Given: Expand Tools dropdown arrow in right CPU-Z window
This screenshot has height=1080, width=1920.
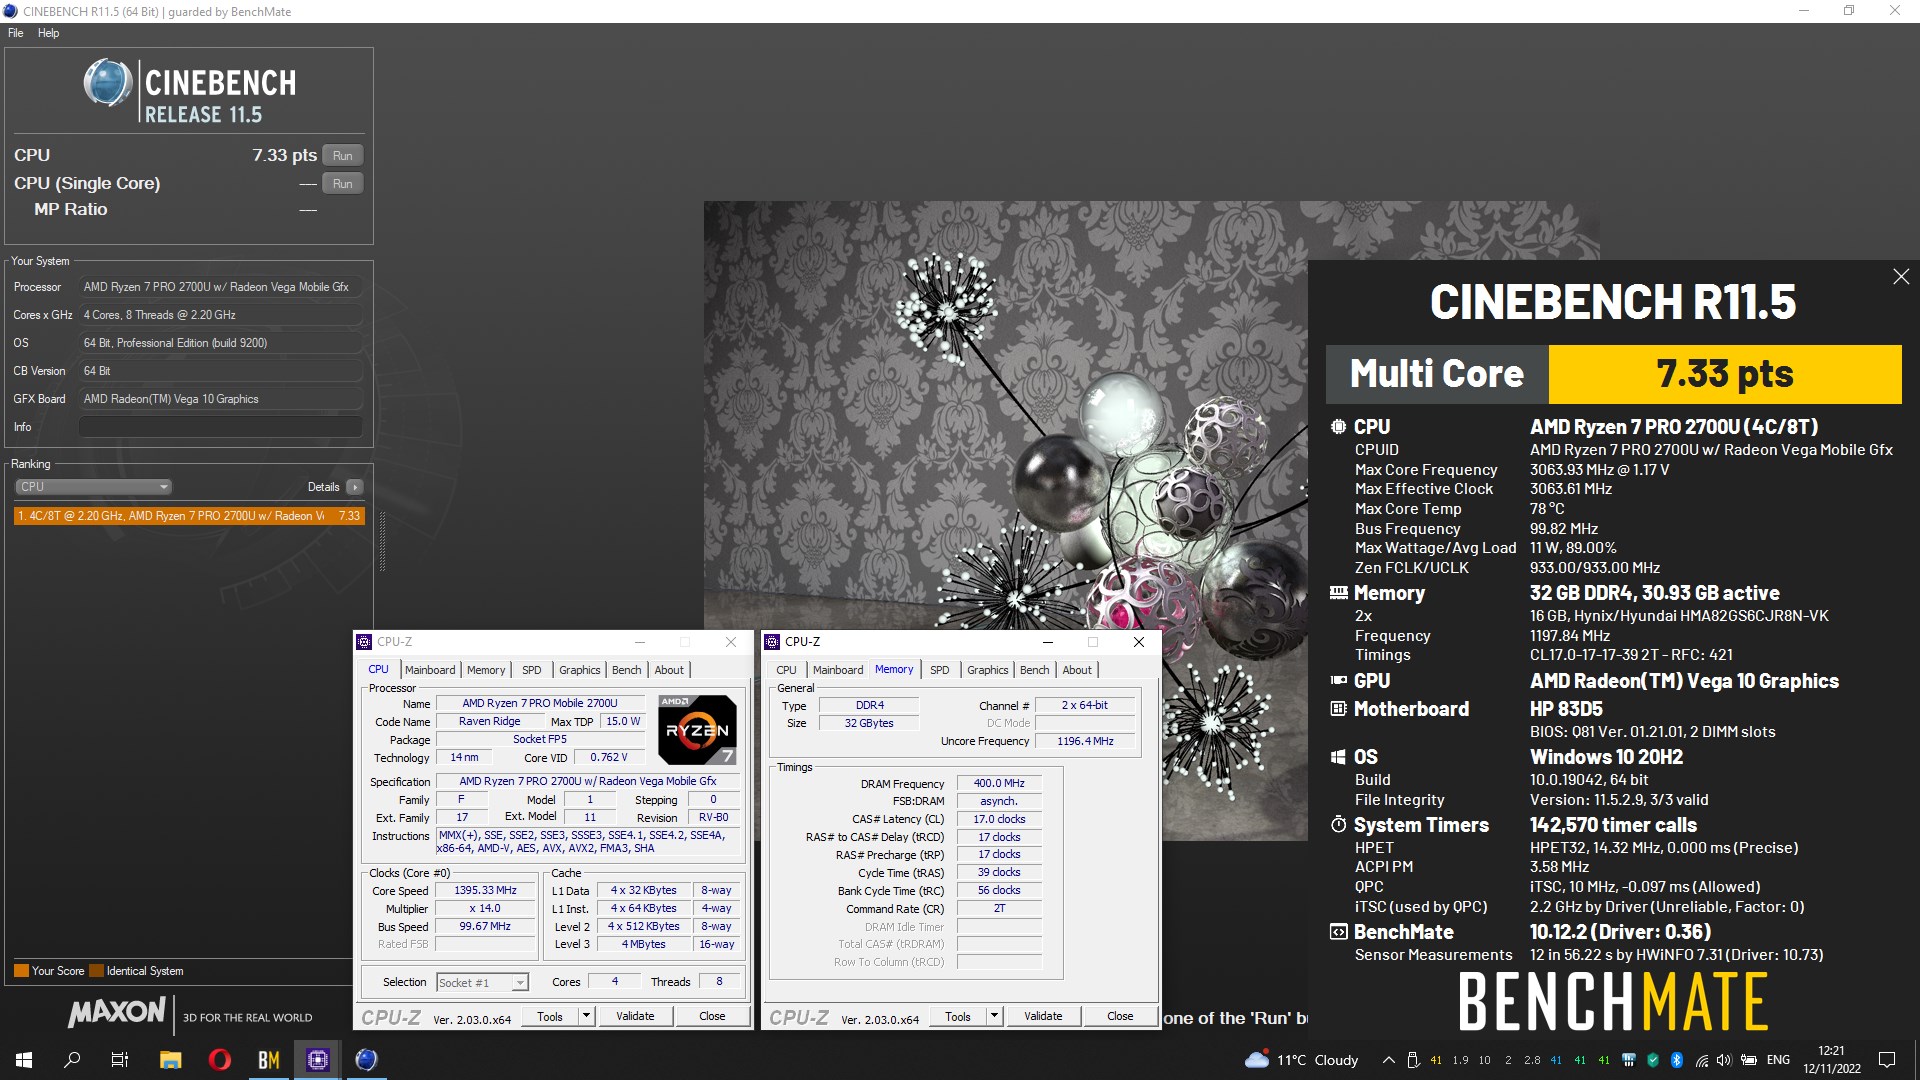Looking at the screenshot, I should point(995,1016).
